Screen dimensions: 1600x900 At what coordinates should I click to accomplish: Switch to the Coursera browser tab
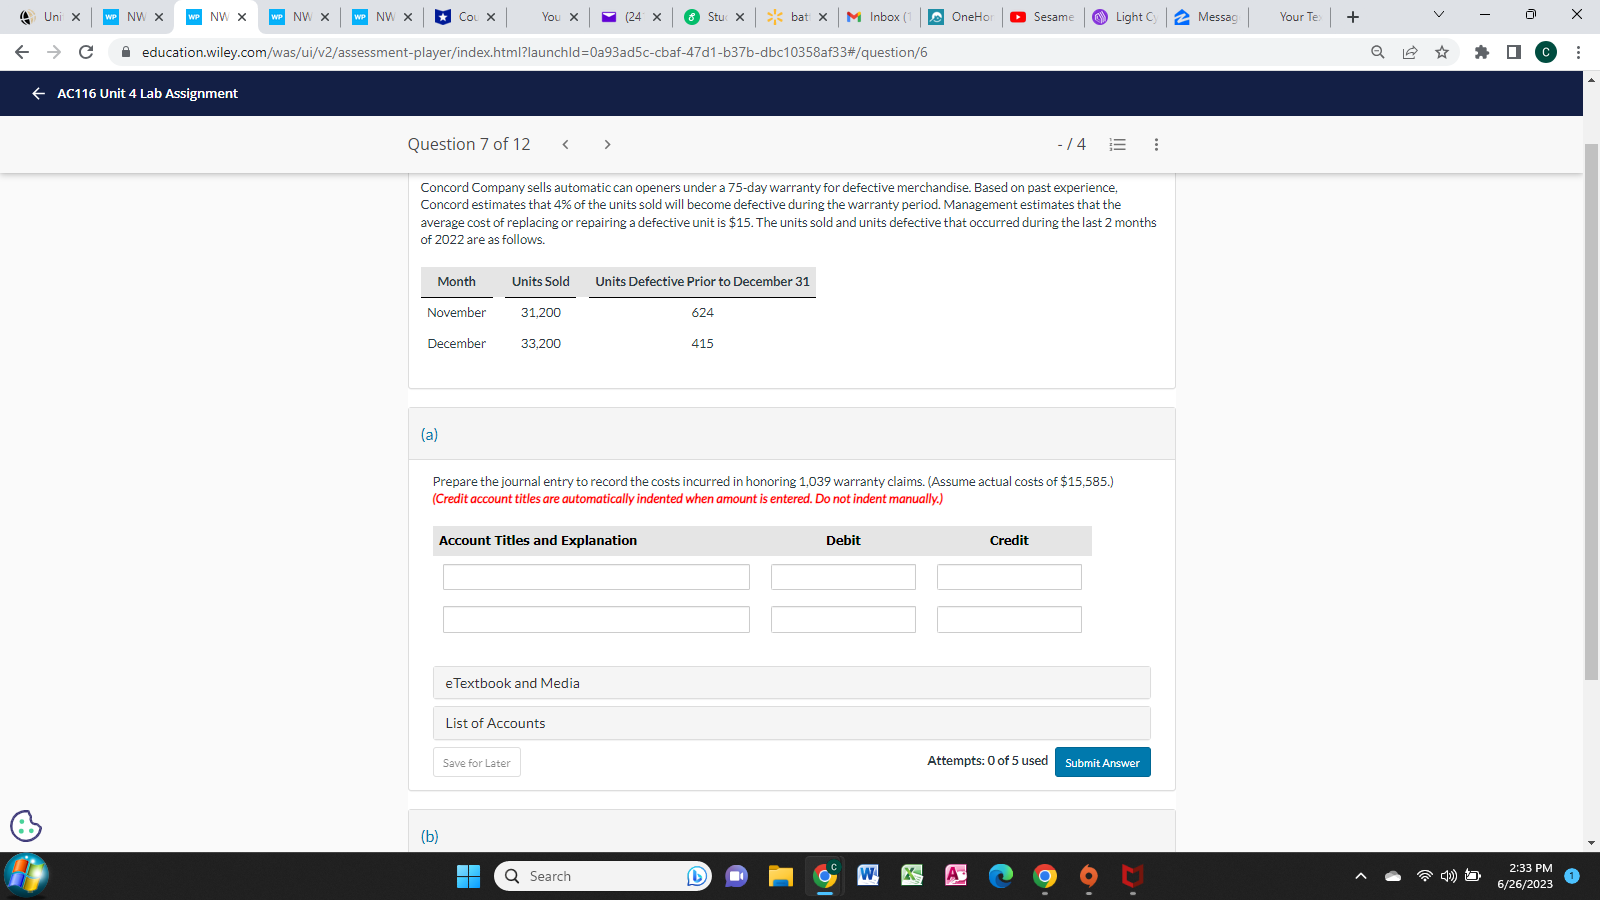click(x=466, y=16)
